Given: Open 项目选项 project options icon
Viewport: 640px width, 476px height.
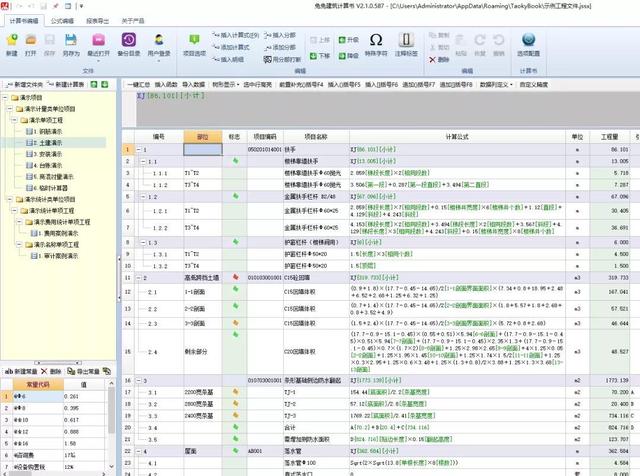Looking at the screenshot, I should (x=194, y=40).
